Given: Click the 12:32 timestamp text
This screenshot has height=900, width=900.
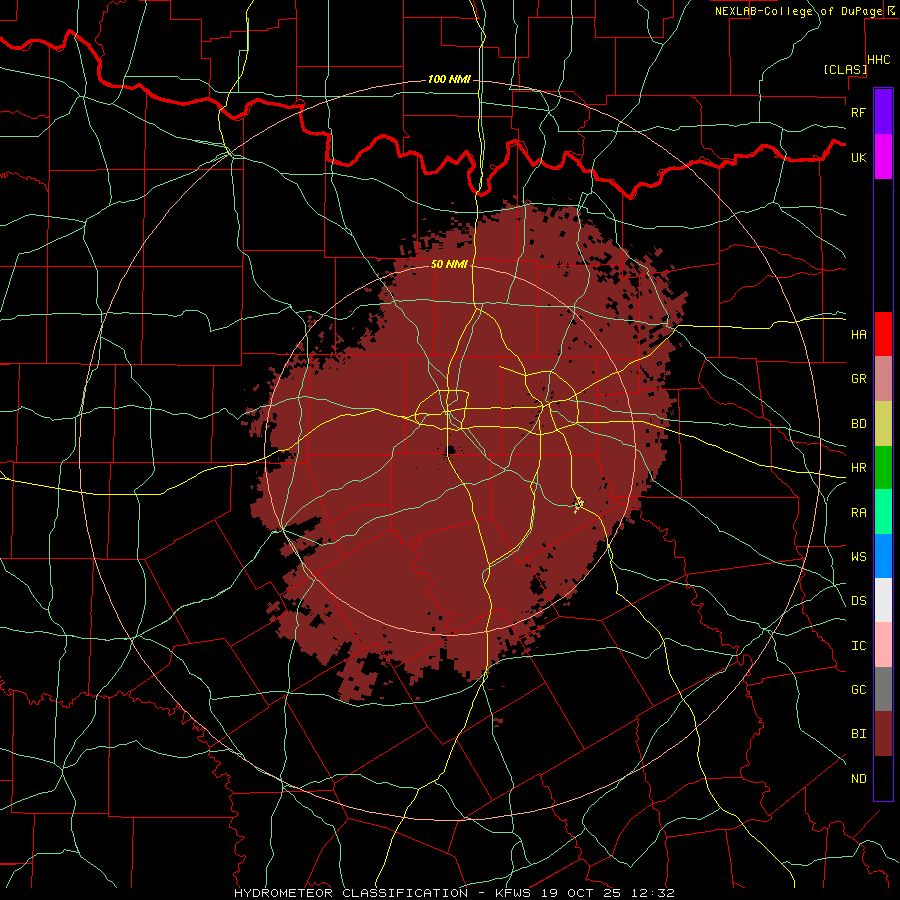Looking at the screenshot, I should pos(654,893).
